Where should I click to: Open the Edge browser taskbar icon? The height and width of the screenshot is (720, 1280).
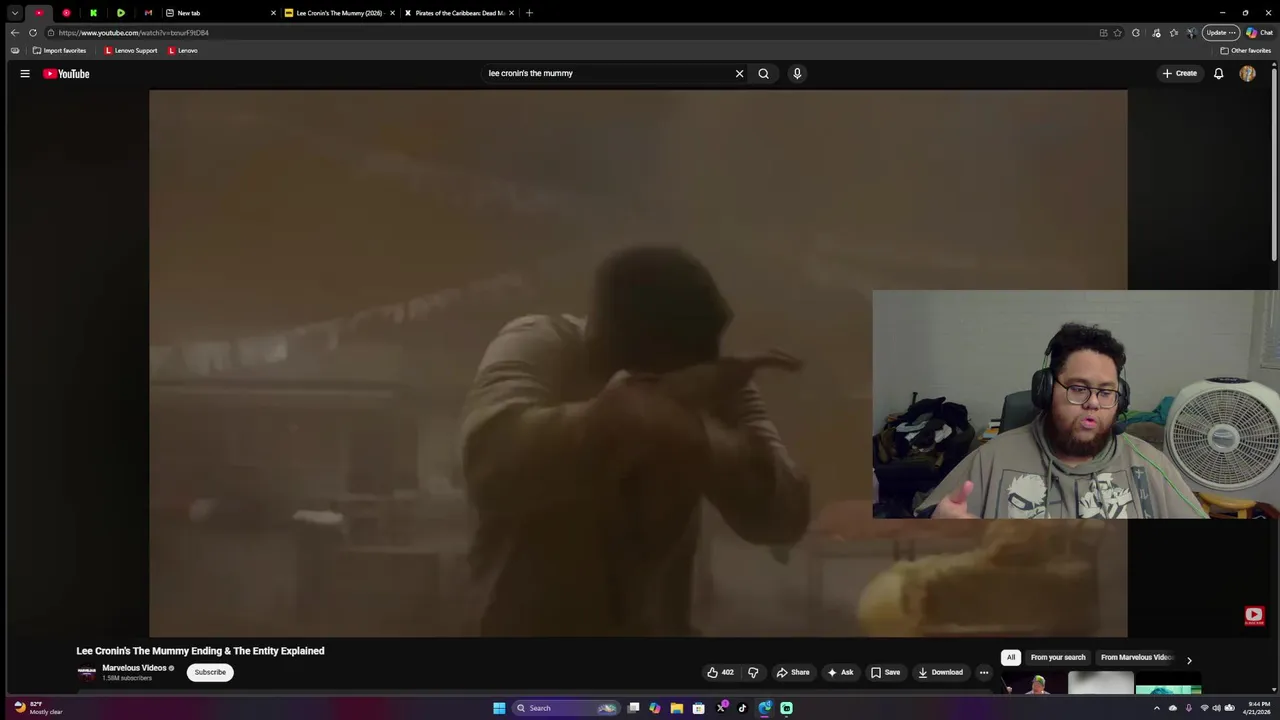tap(765, 708)
